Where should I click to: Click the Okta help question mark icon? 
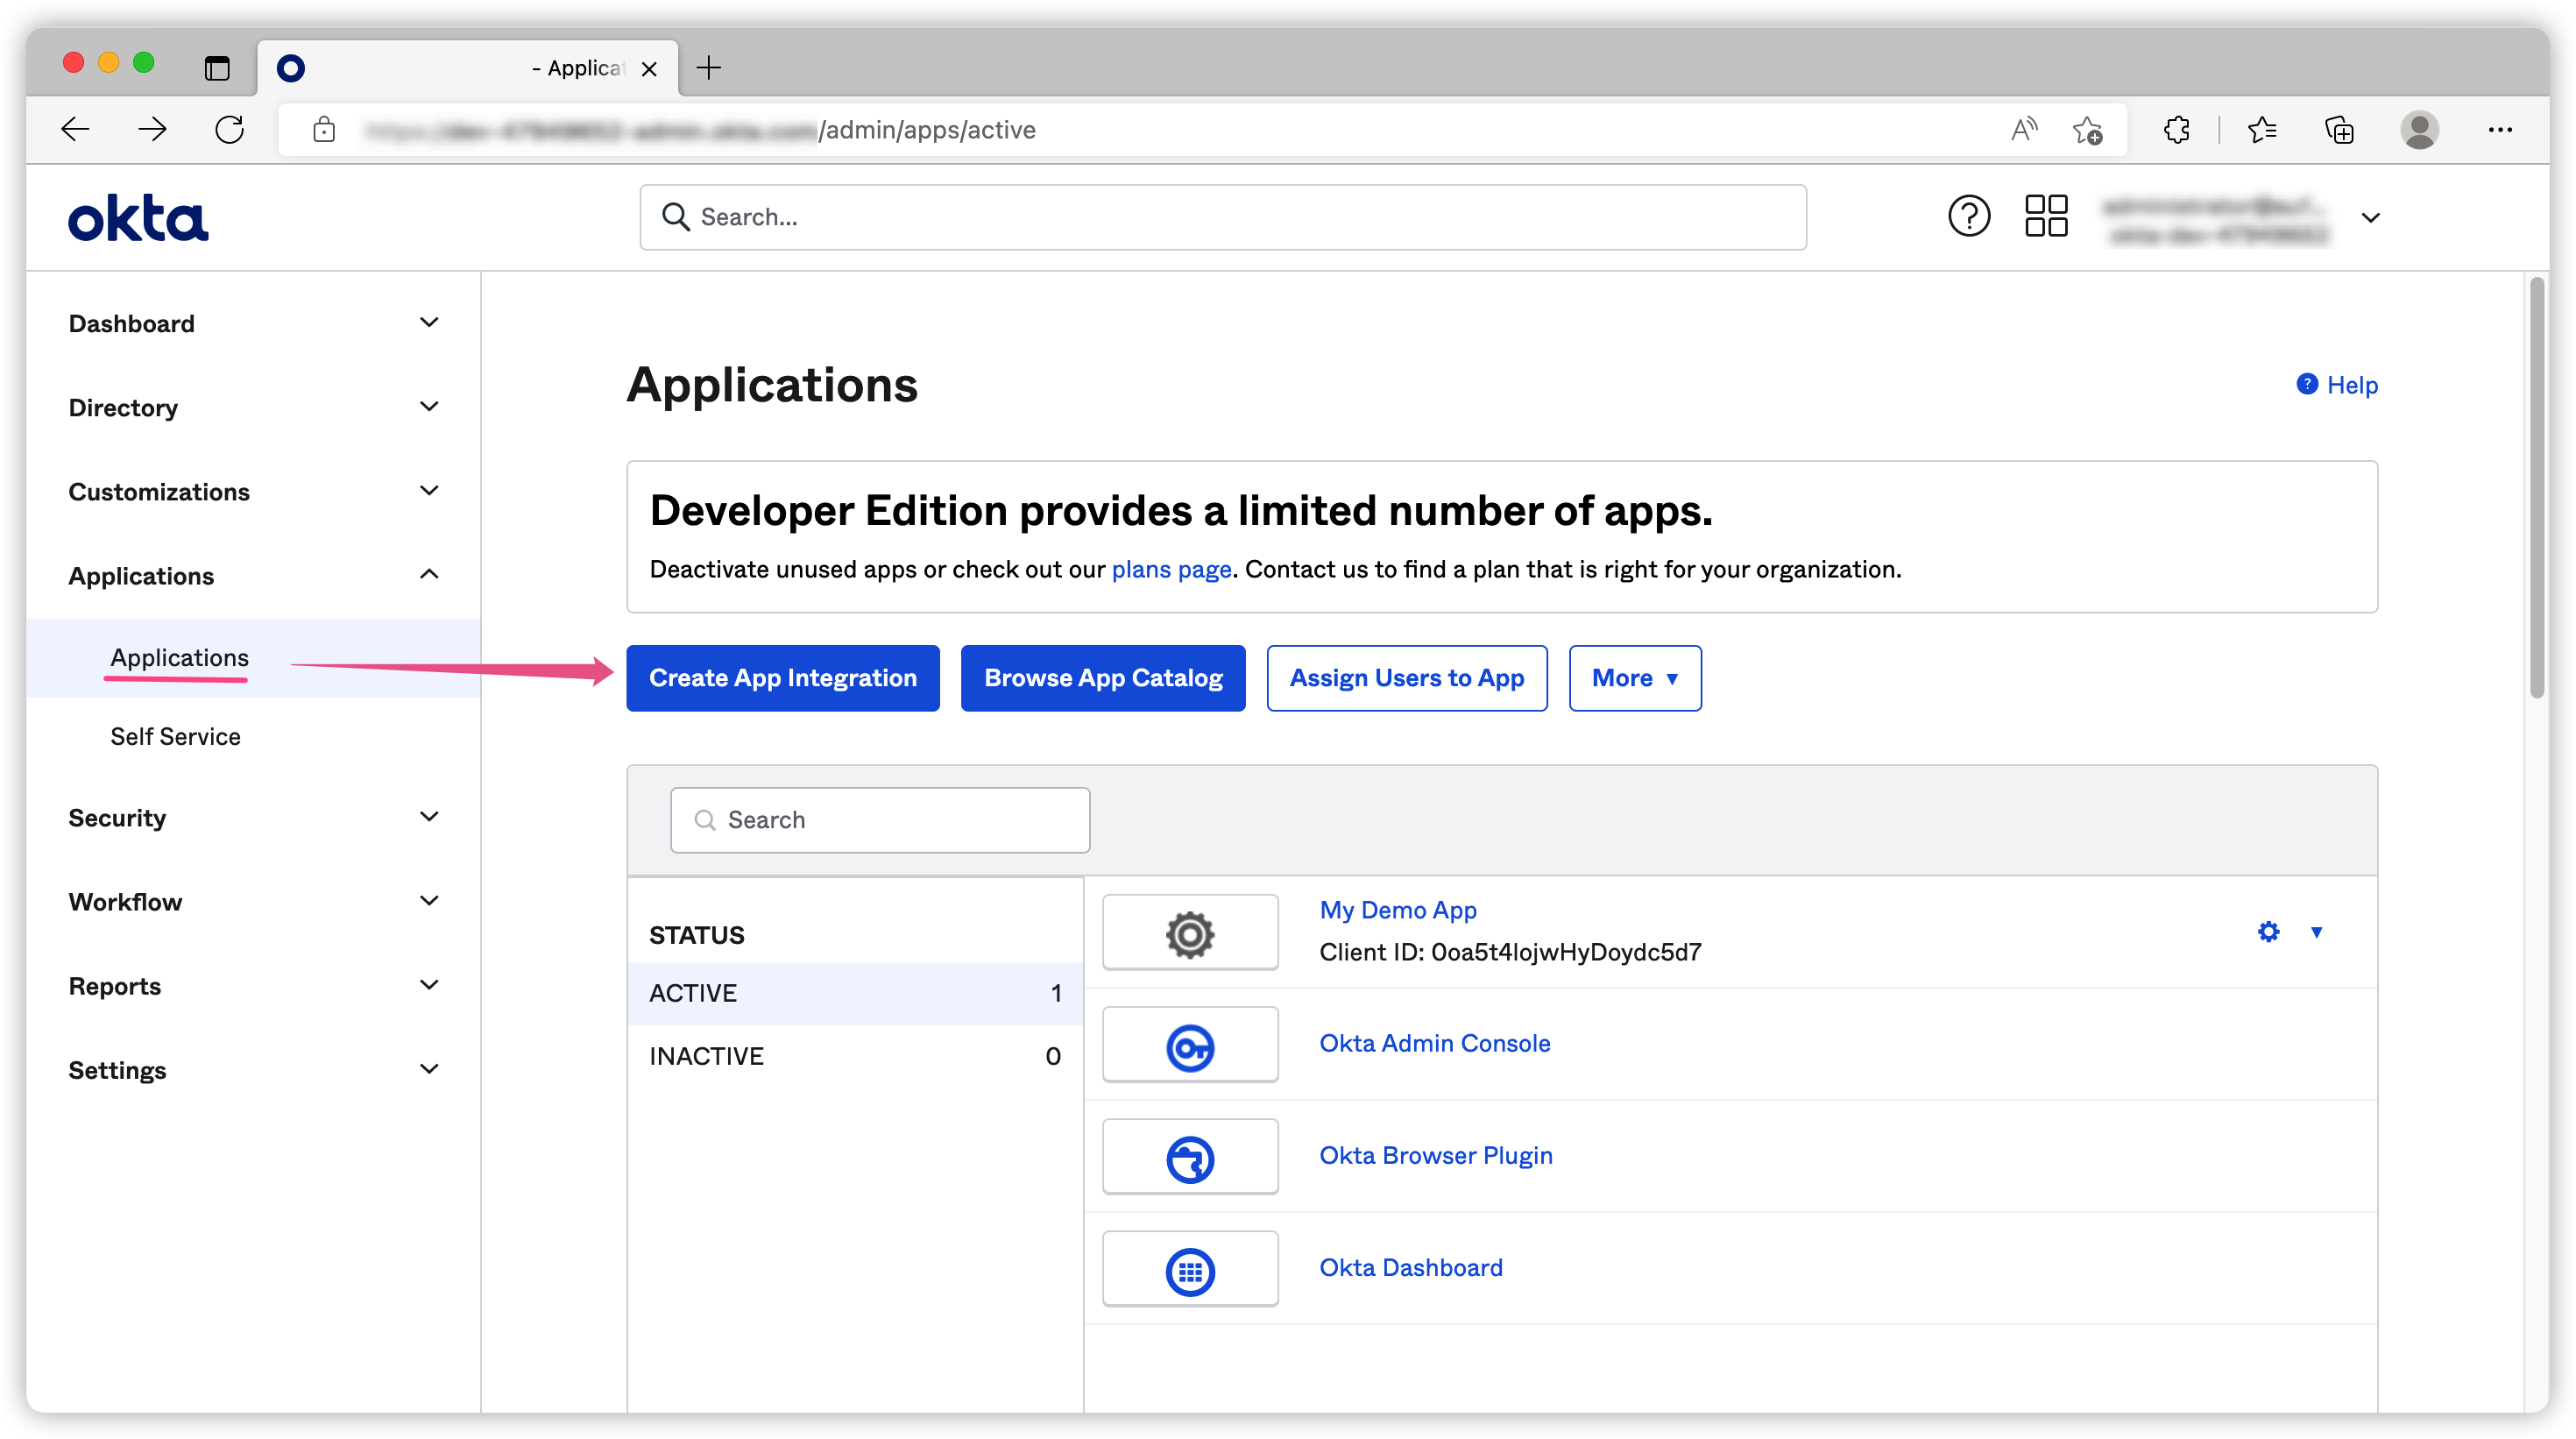click(x=1968, y=216)
